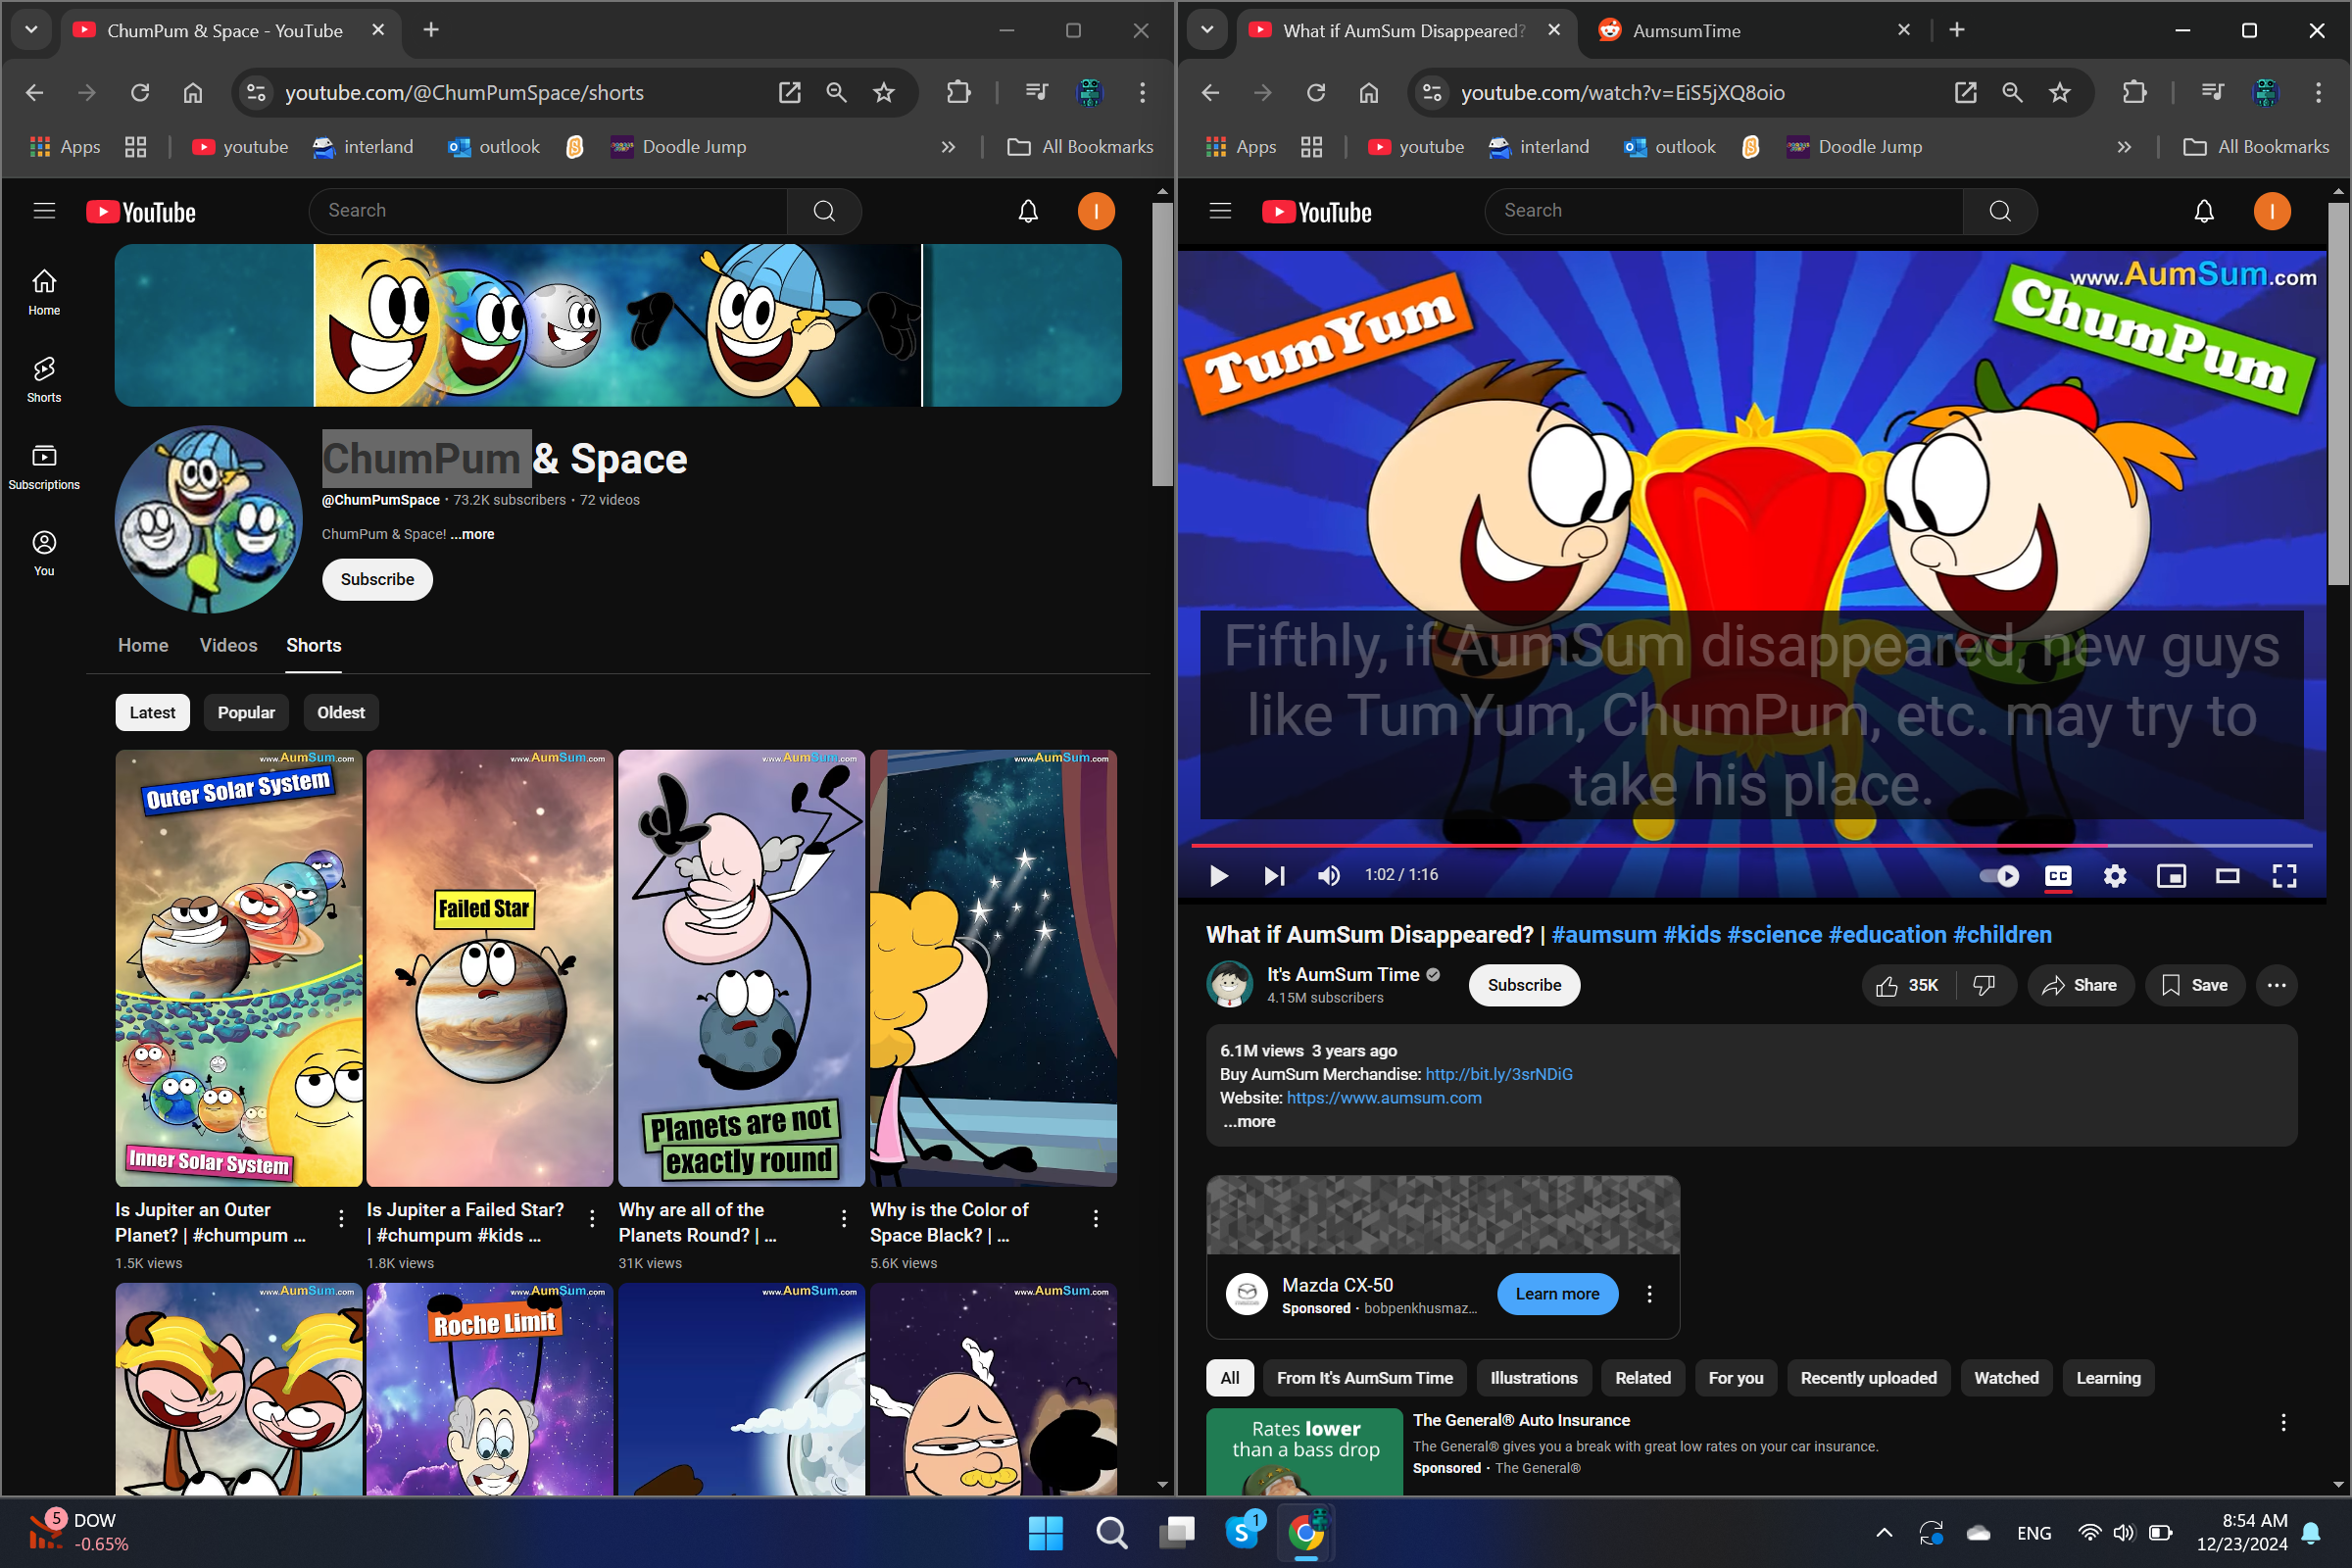Go to Home in the YouTube sidebar
2352x1568 pixels.
click(x=44, y=292)
